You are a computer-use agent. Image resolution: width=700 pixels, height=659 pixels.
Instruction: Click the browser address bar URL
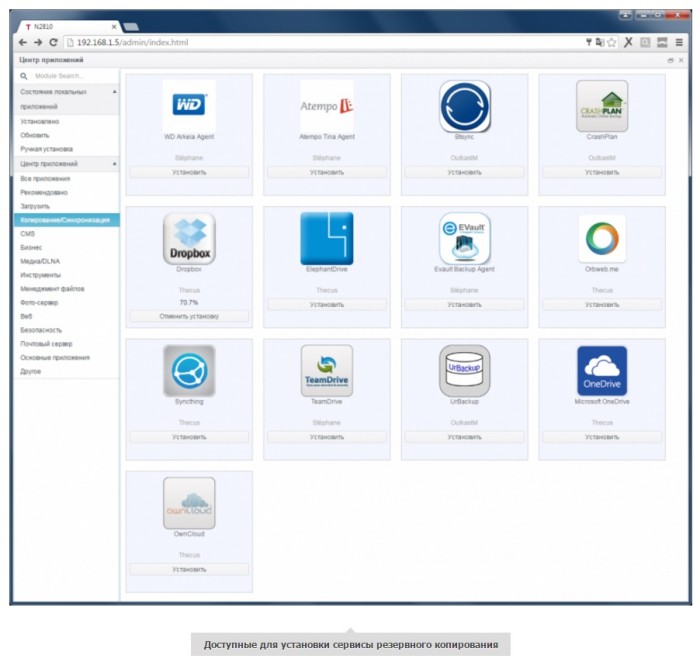coord(133,42)
